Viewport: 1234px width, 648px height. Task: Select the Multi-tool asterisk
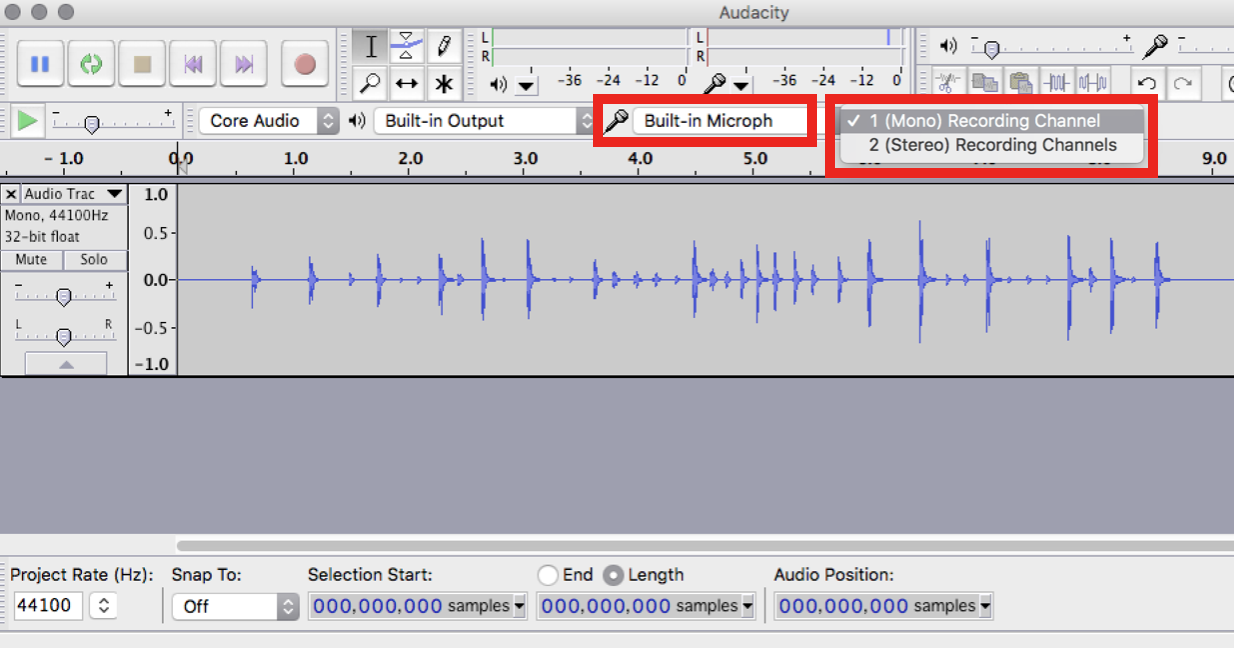(x=444, y=83)
